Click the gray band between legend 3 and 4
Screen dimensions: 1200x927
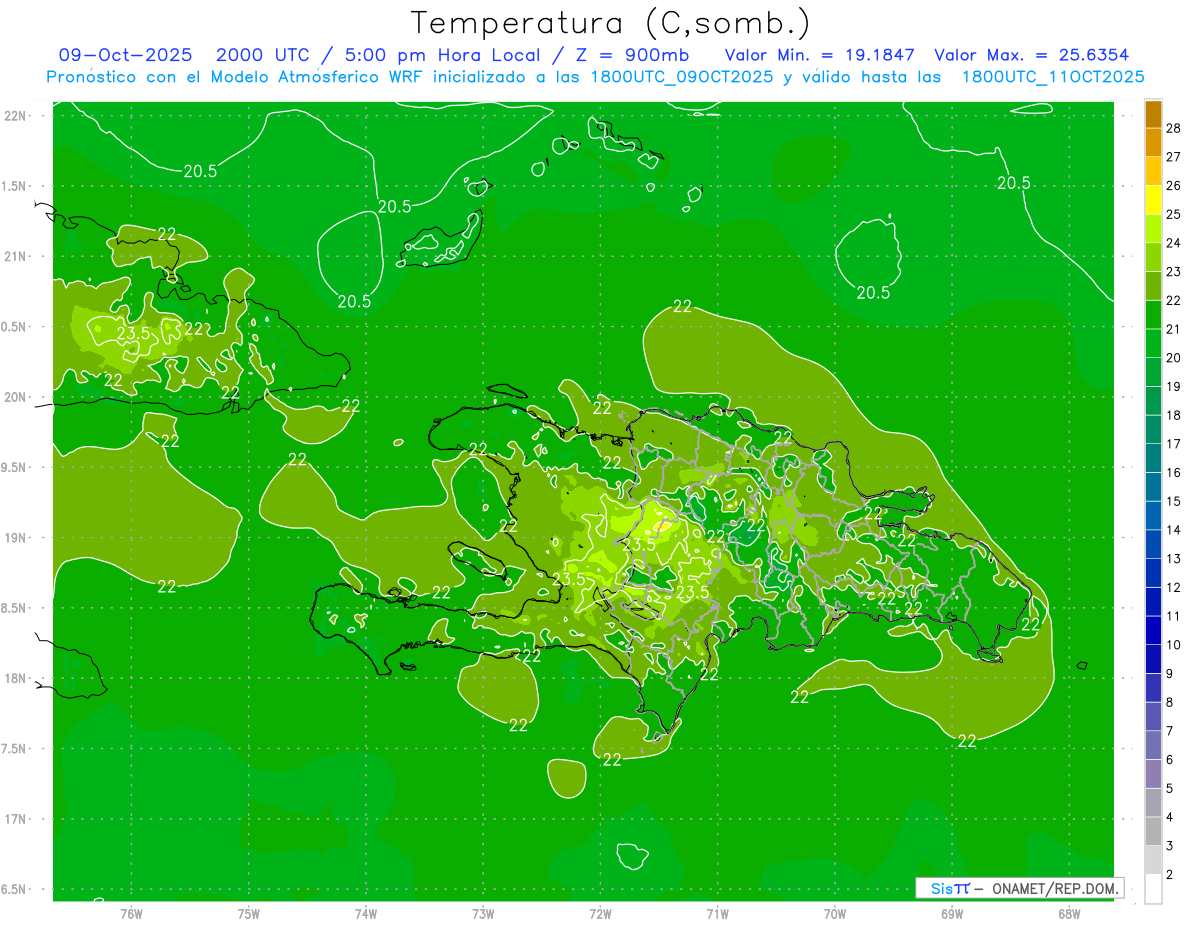coord(1153,832)
